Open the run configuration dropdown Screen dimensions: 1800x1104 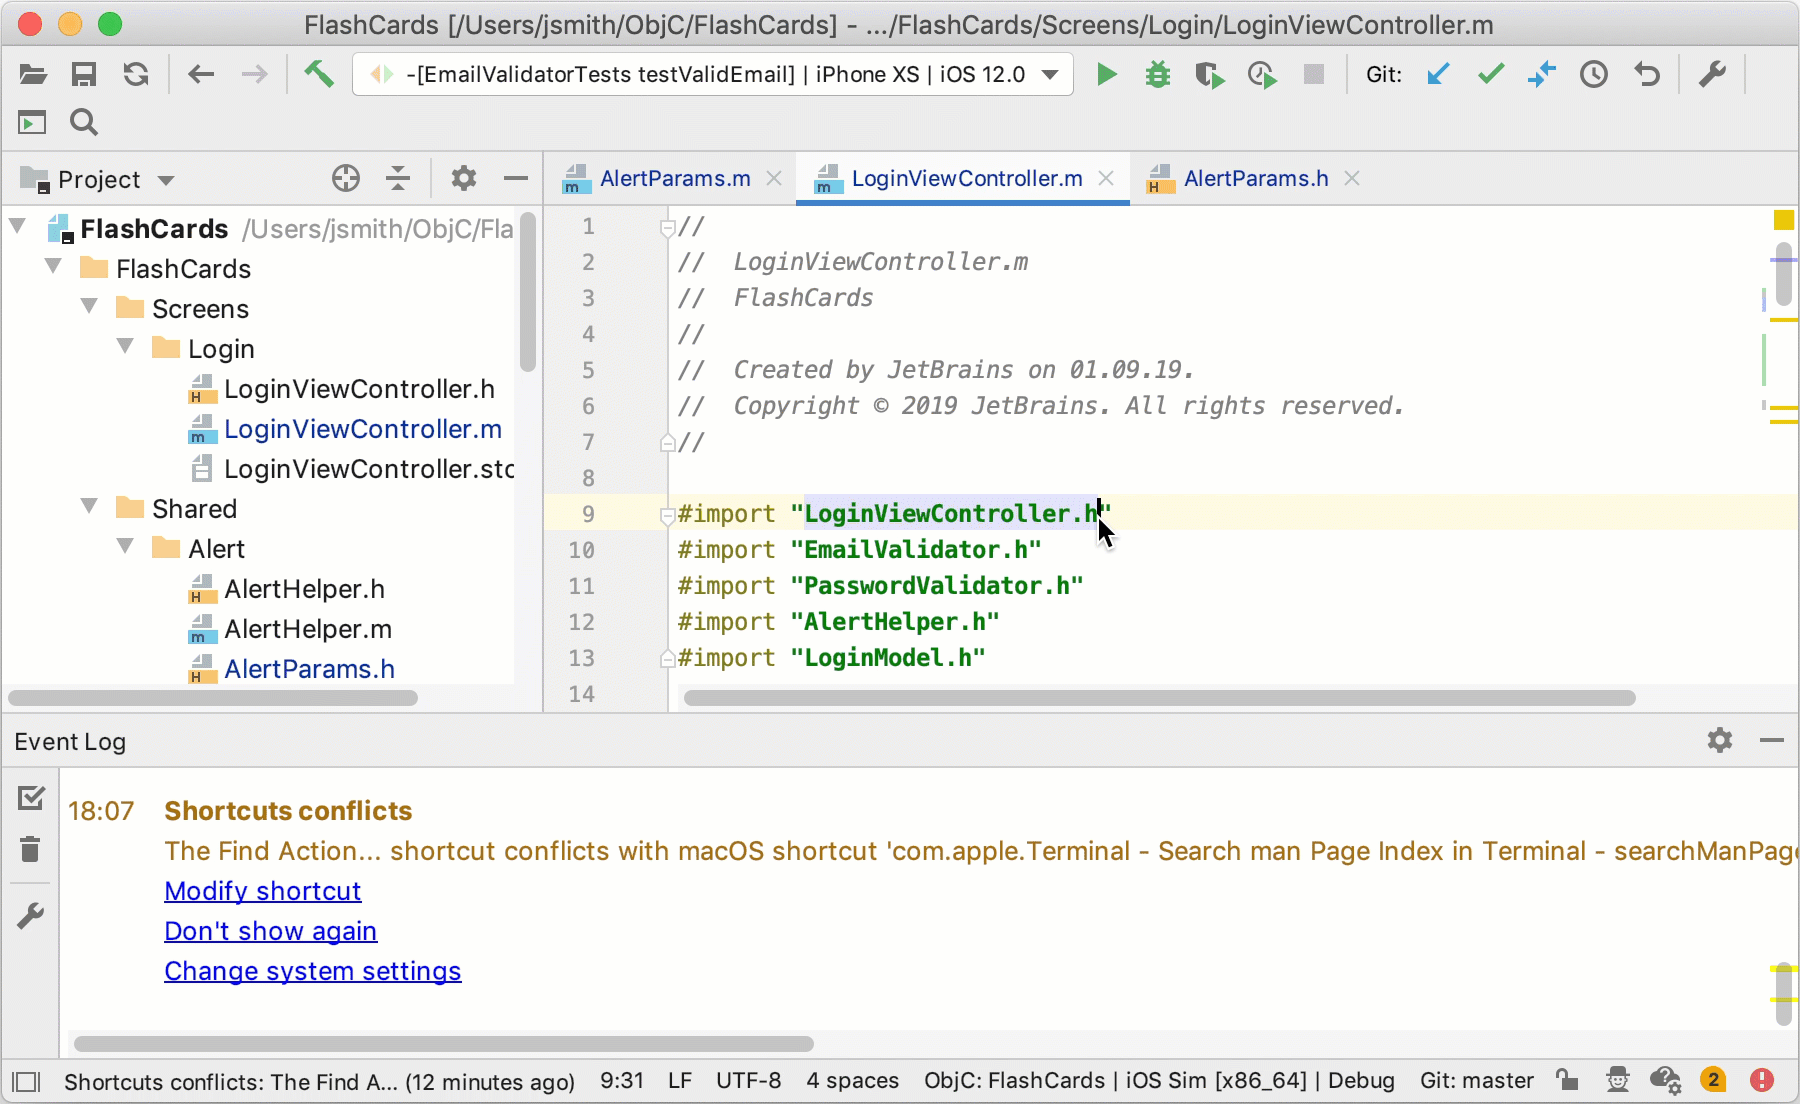pos(713,74)
